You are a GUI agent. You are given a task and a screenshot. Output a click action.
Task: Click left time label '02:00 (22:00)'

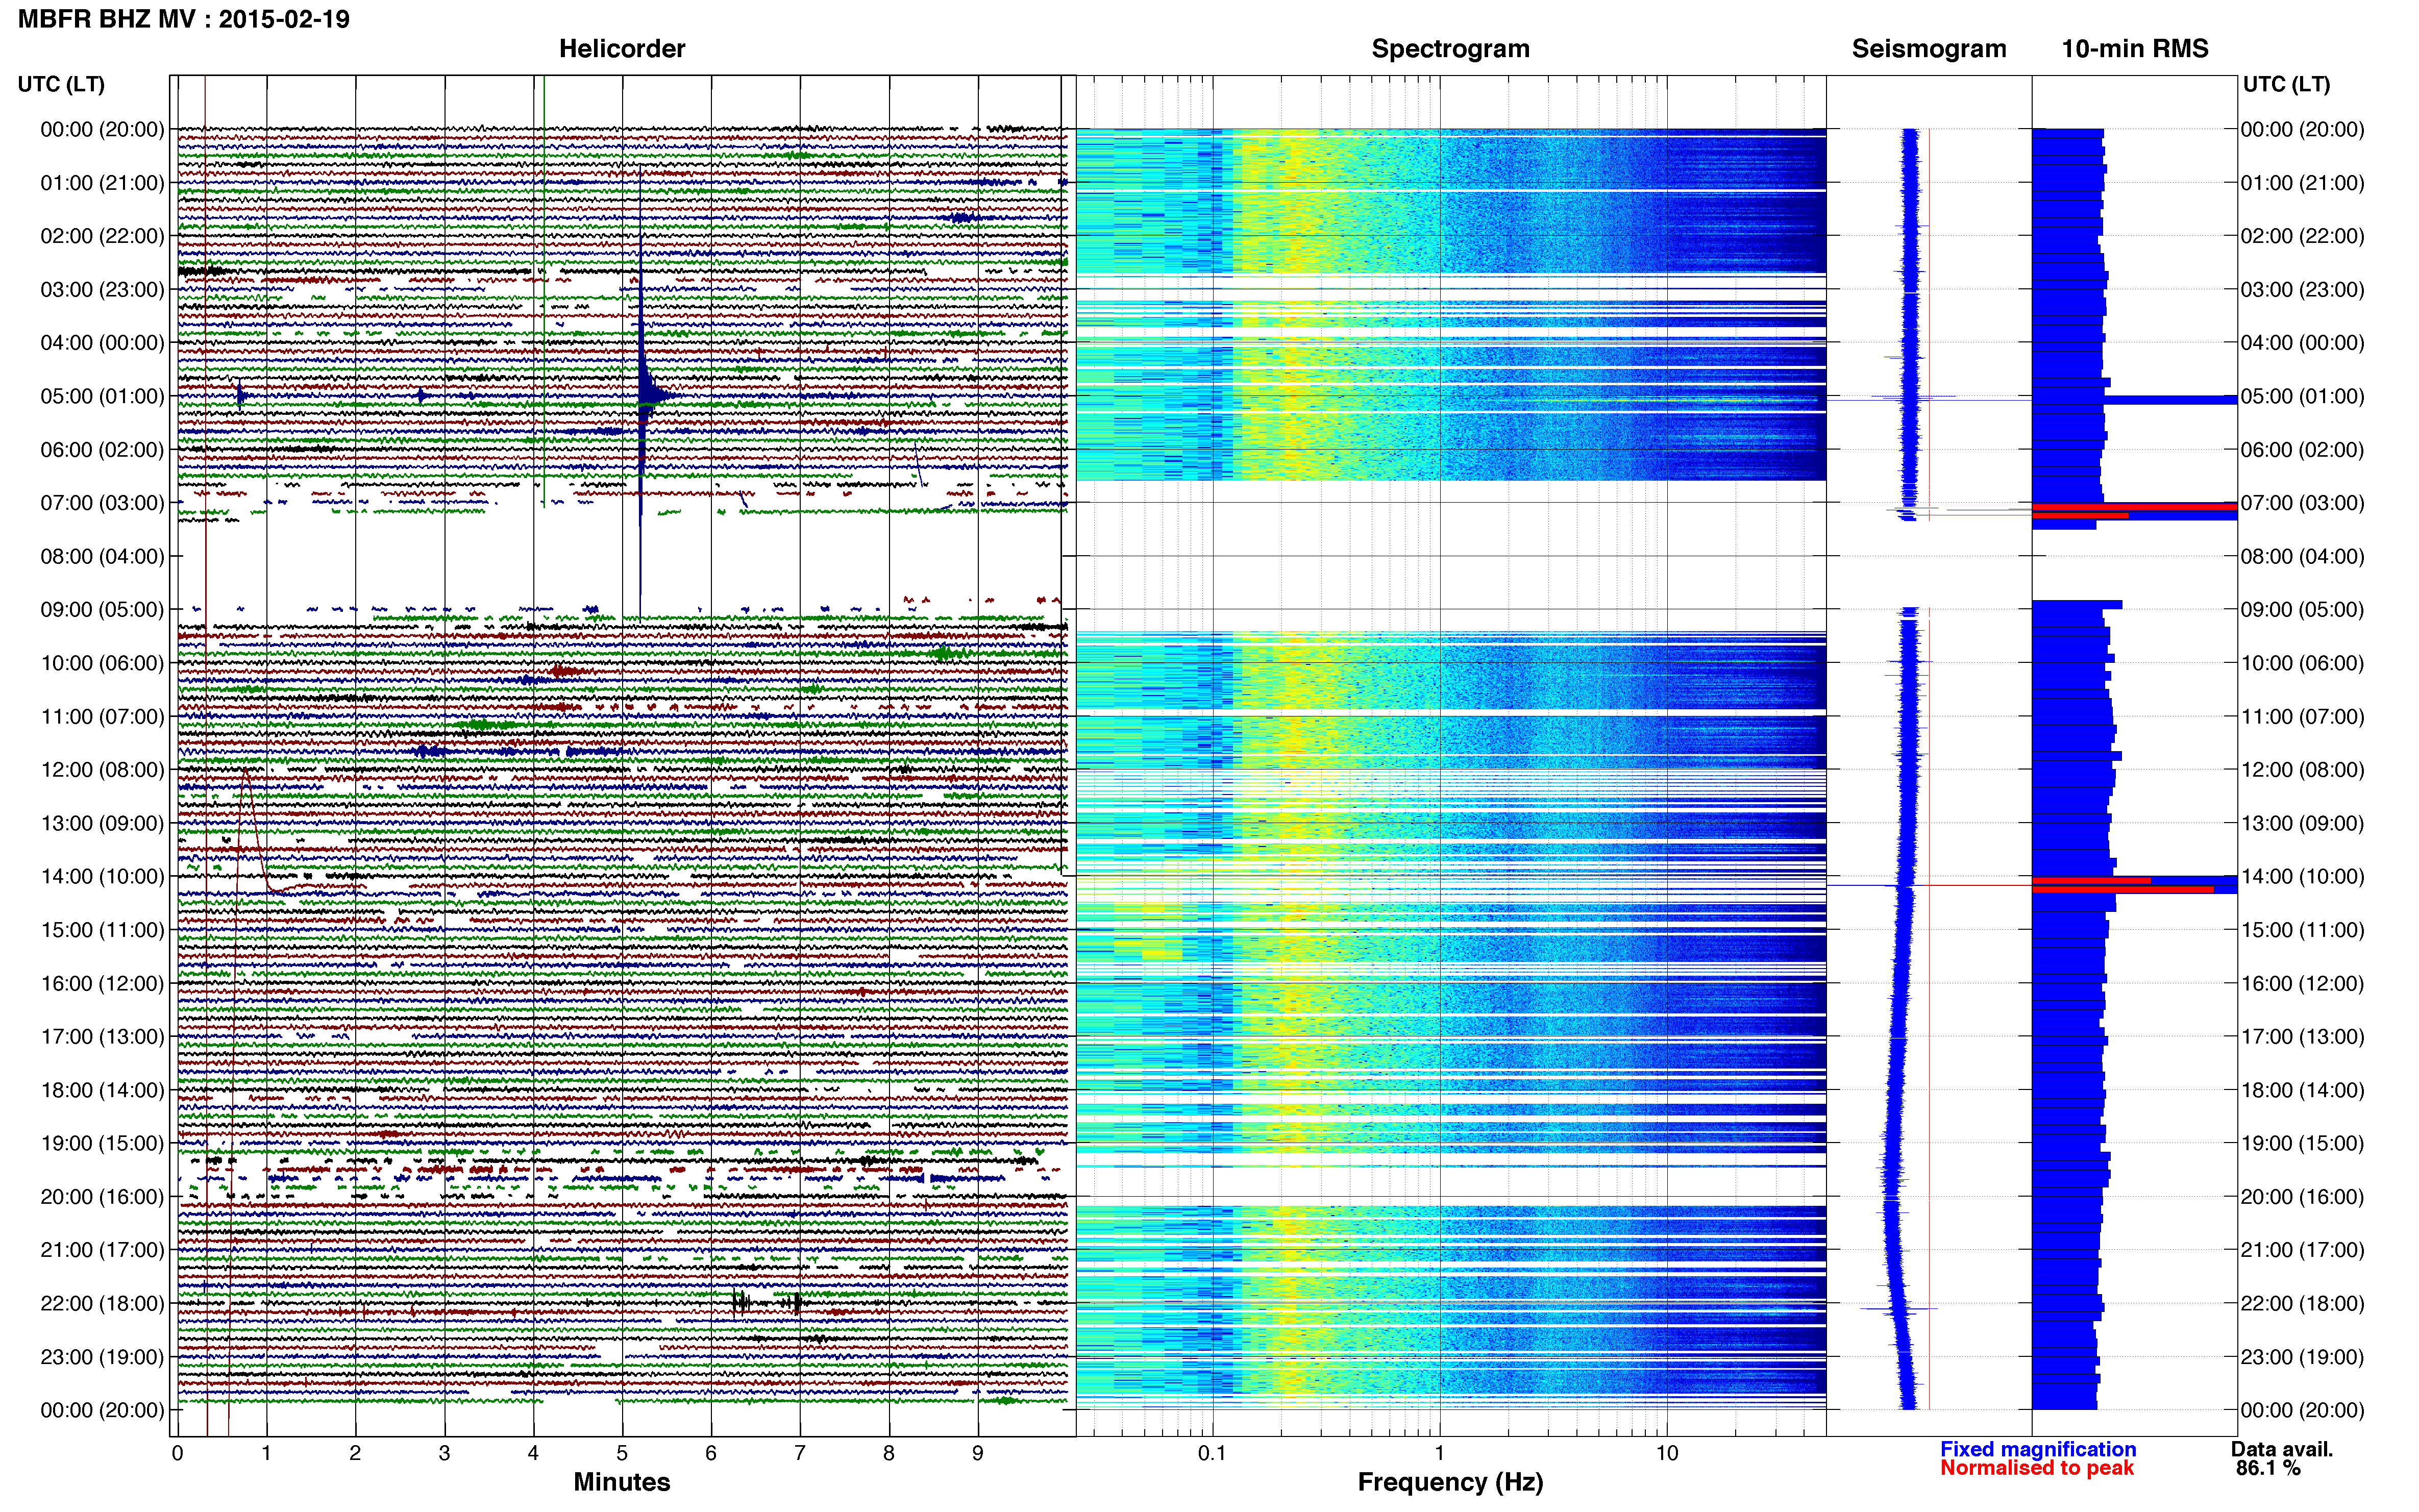click(x=102, y=236)
